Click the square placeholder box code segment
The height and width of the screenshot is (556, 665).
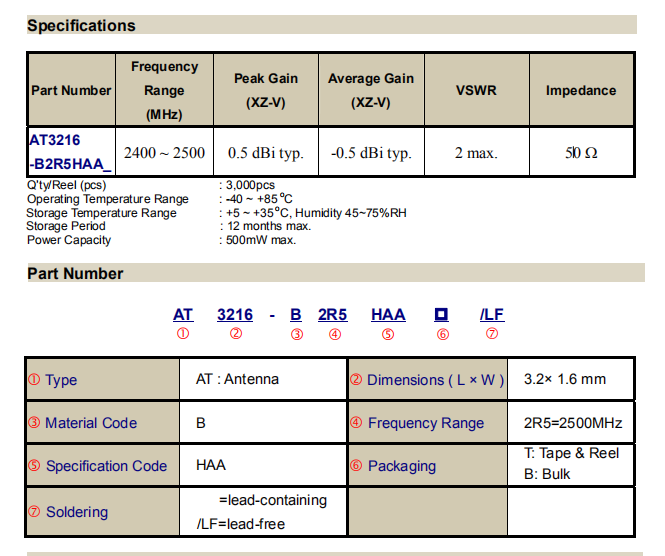tap(441, 315)
